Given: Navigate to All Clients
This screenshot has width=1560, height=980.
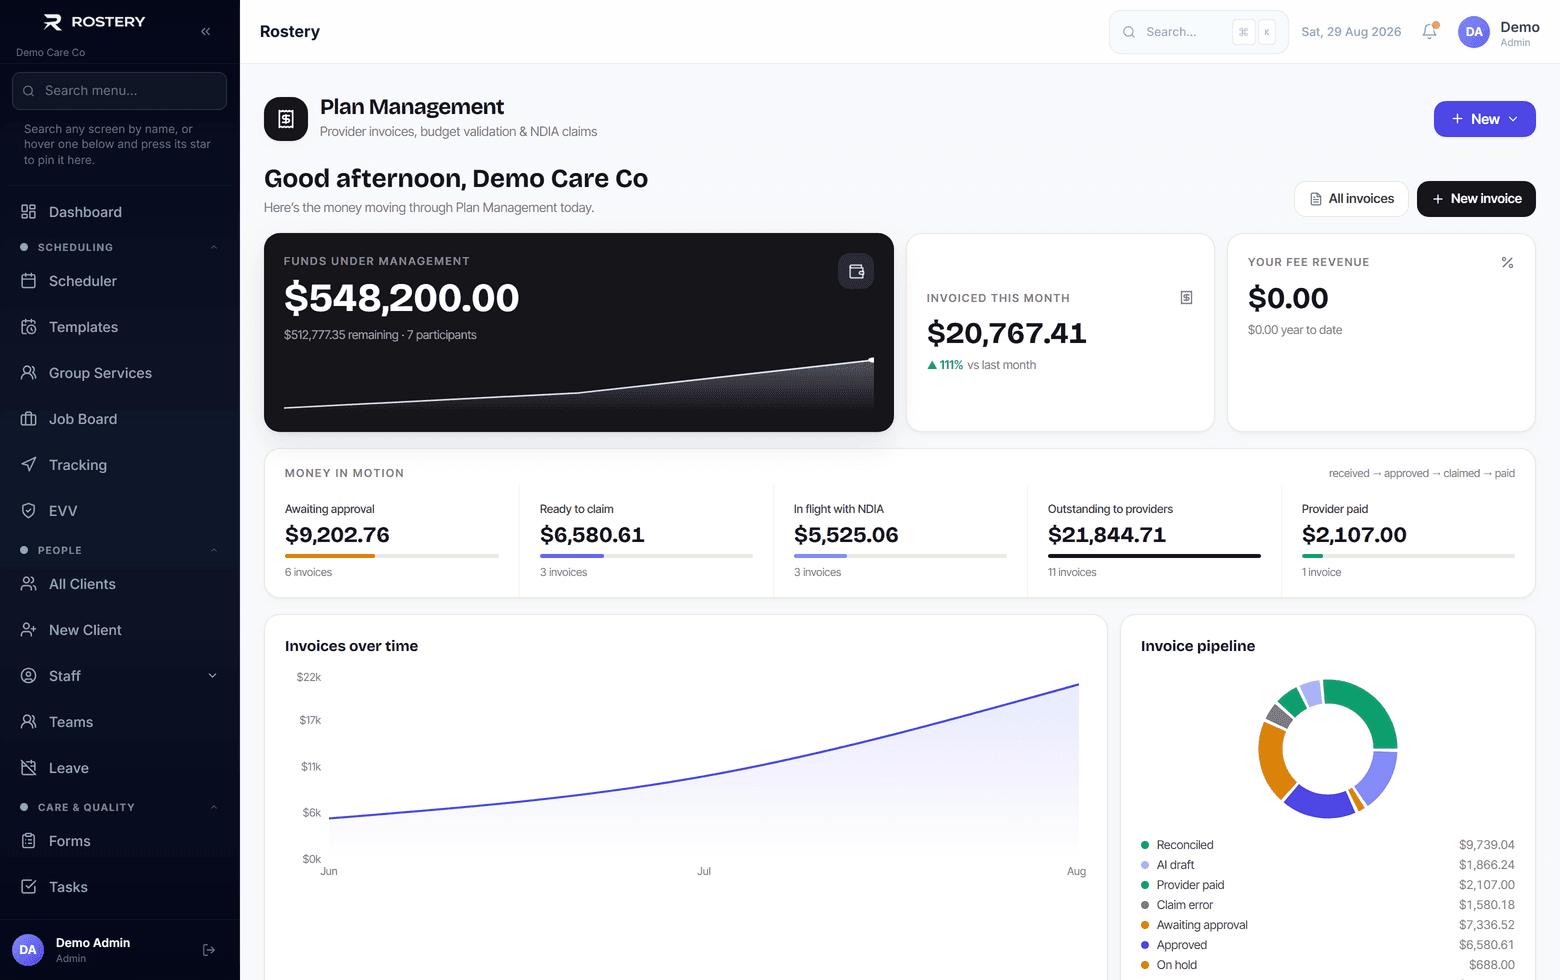Looking at the screenshot, I should click(119, 584).
